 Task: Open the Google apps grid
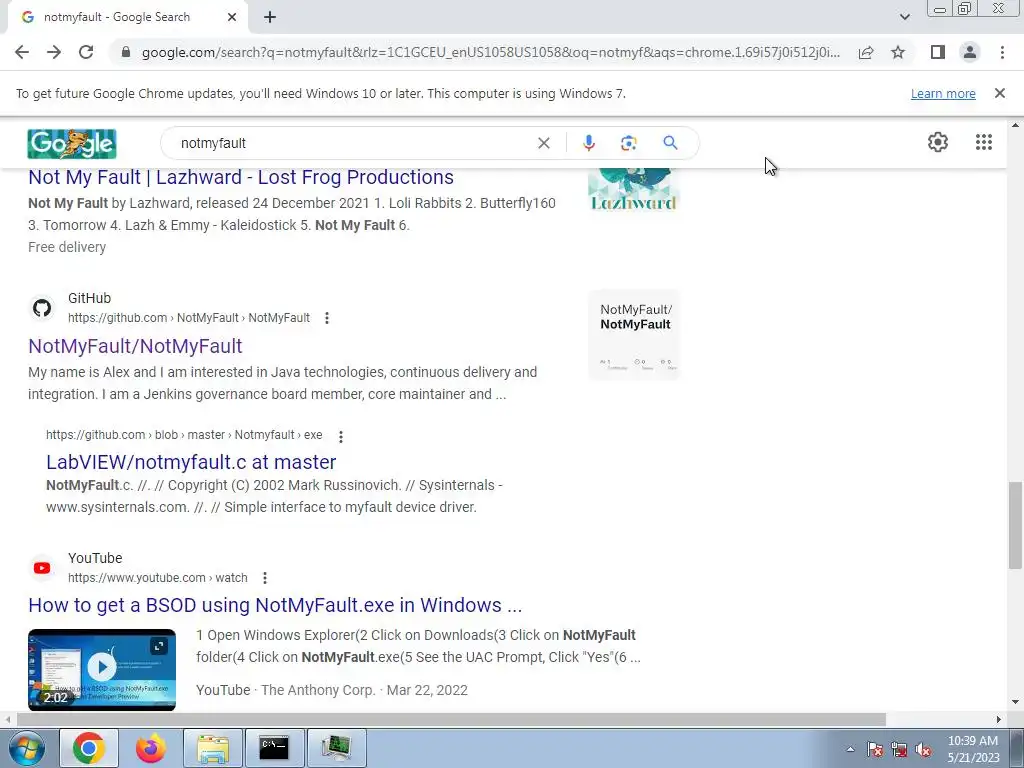click(x=984, y=142)
